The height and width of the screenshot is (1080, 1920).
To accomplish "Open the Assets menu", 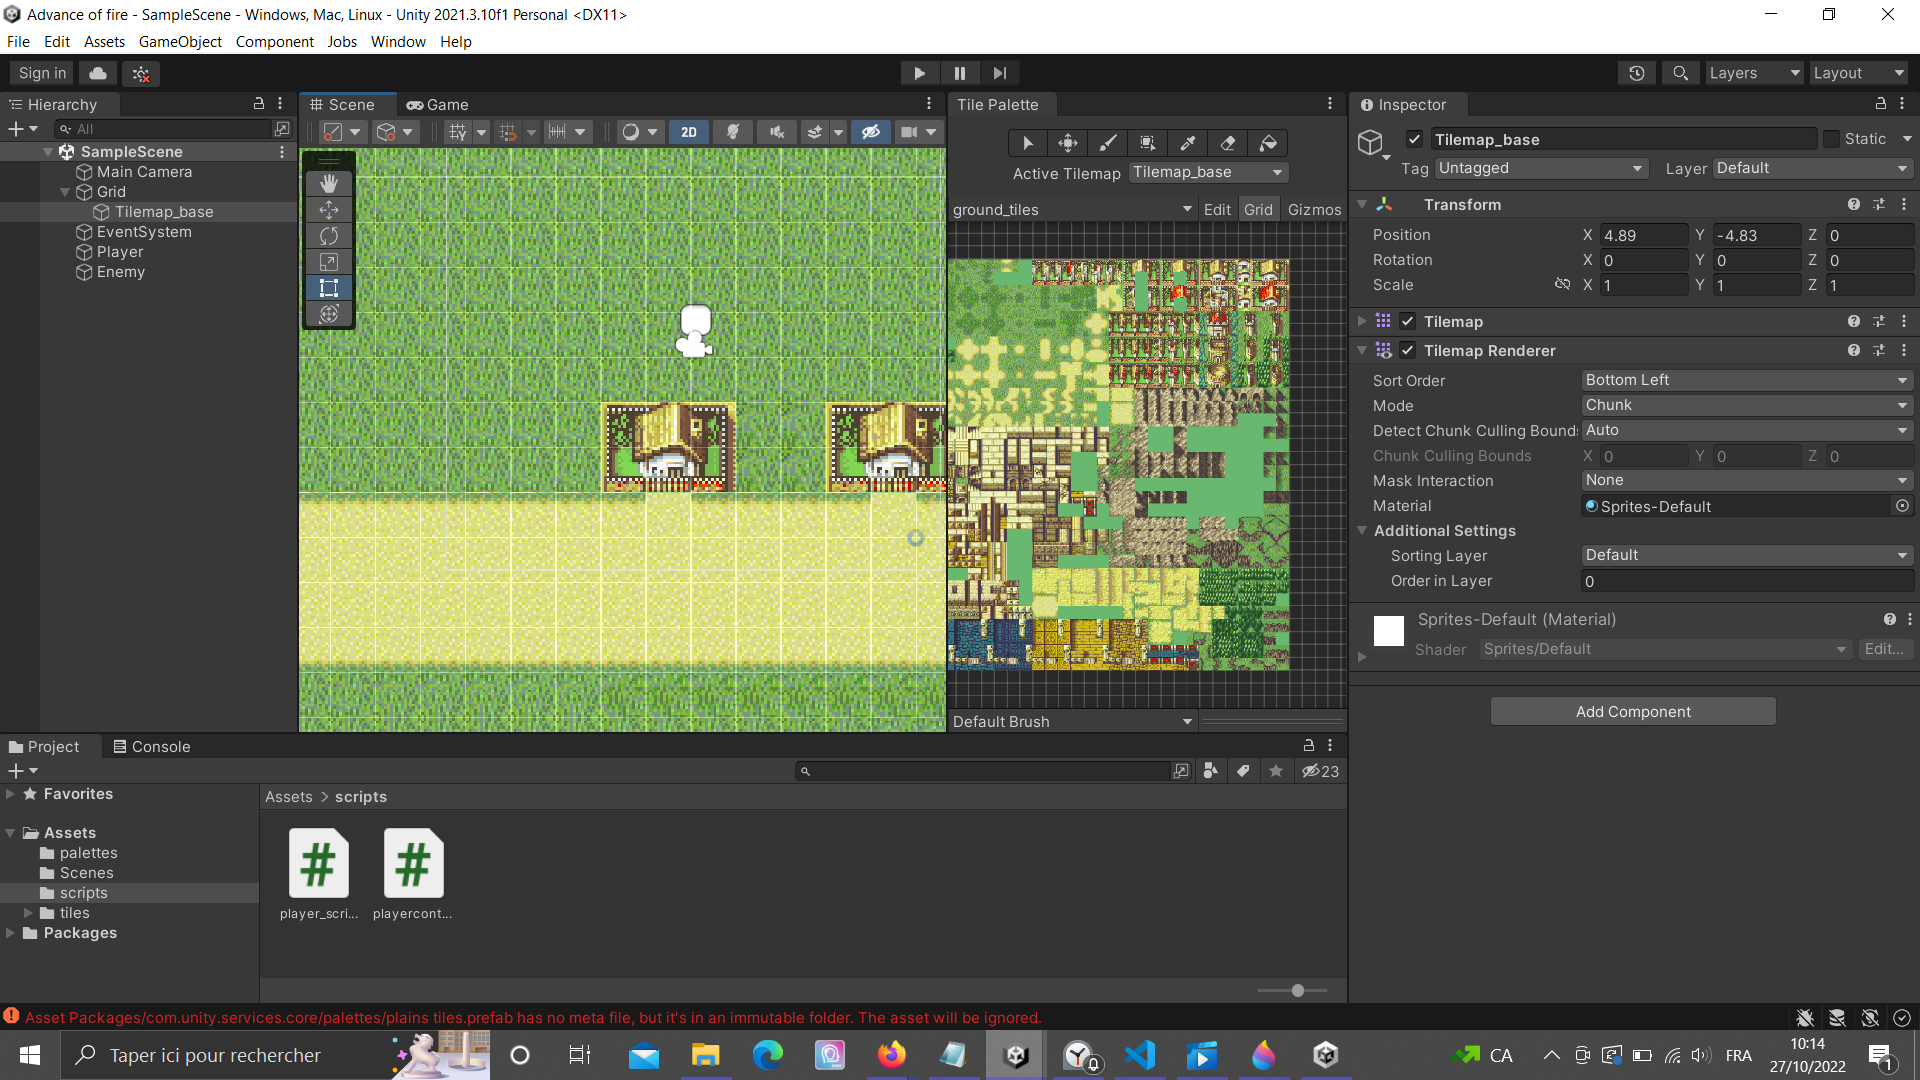I will tap(104, 42).
